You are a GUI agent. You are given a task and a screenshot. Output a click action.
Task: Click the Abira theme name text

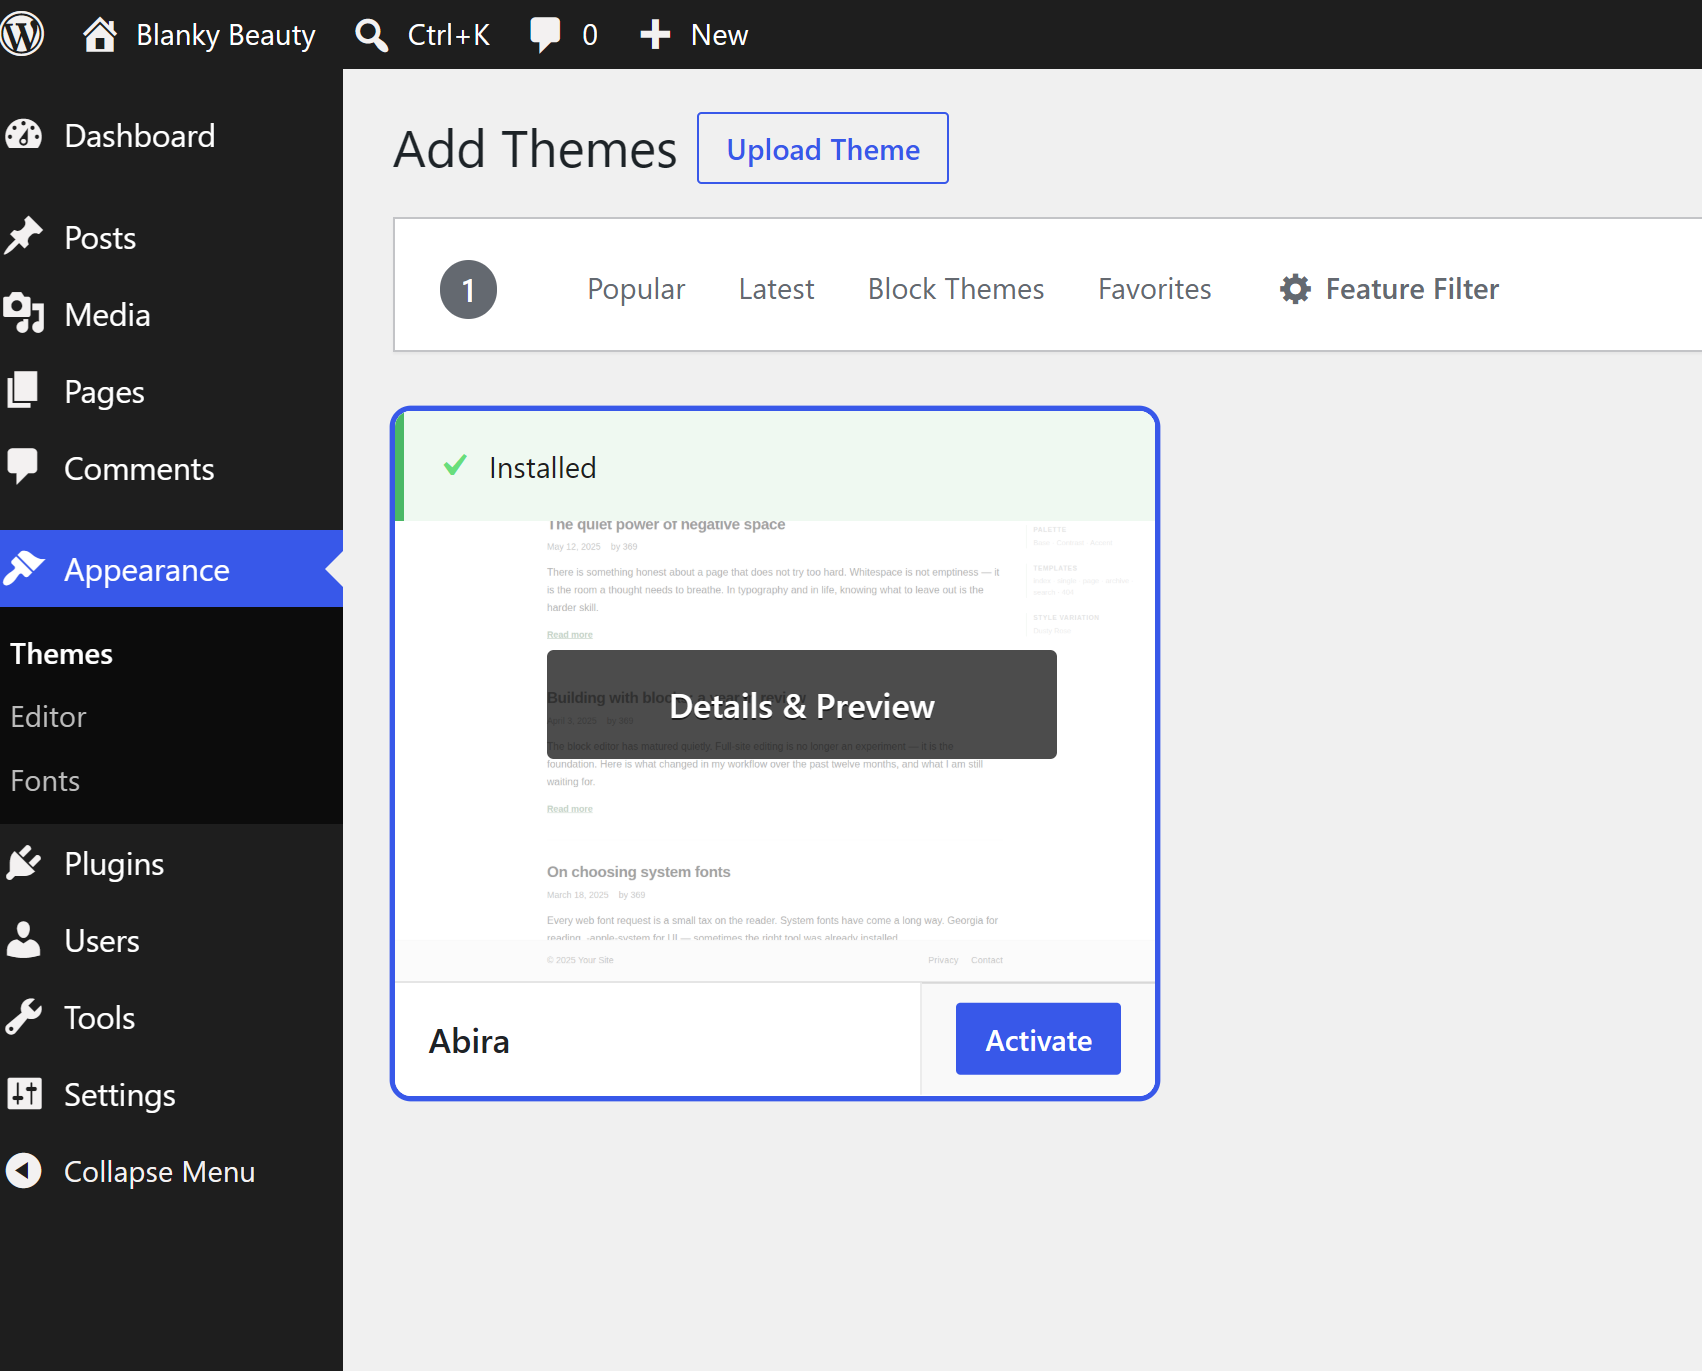tap(469, 1041)
